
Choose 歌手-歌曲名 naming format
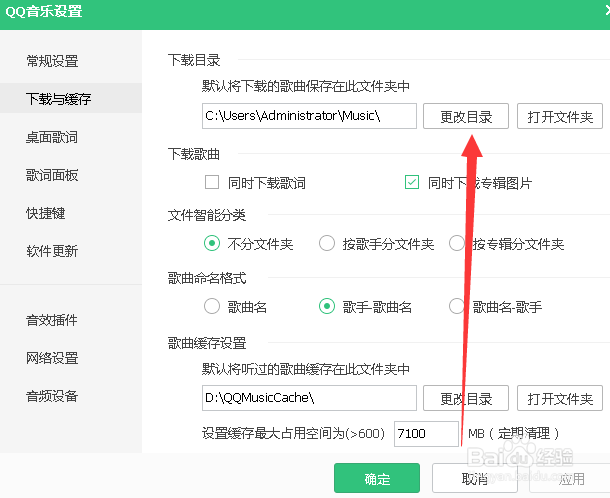pos(327,306)
